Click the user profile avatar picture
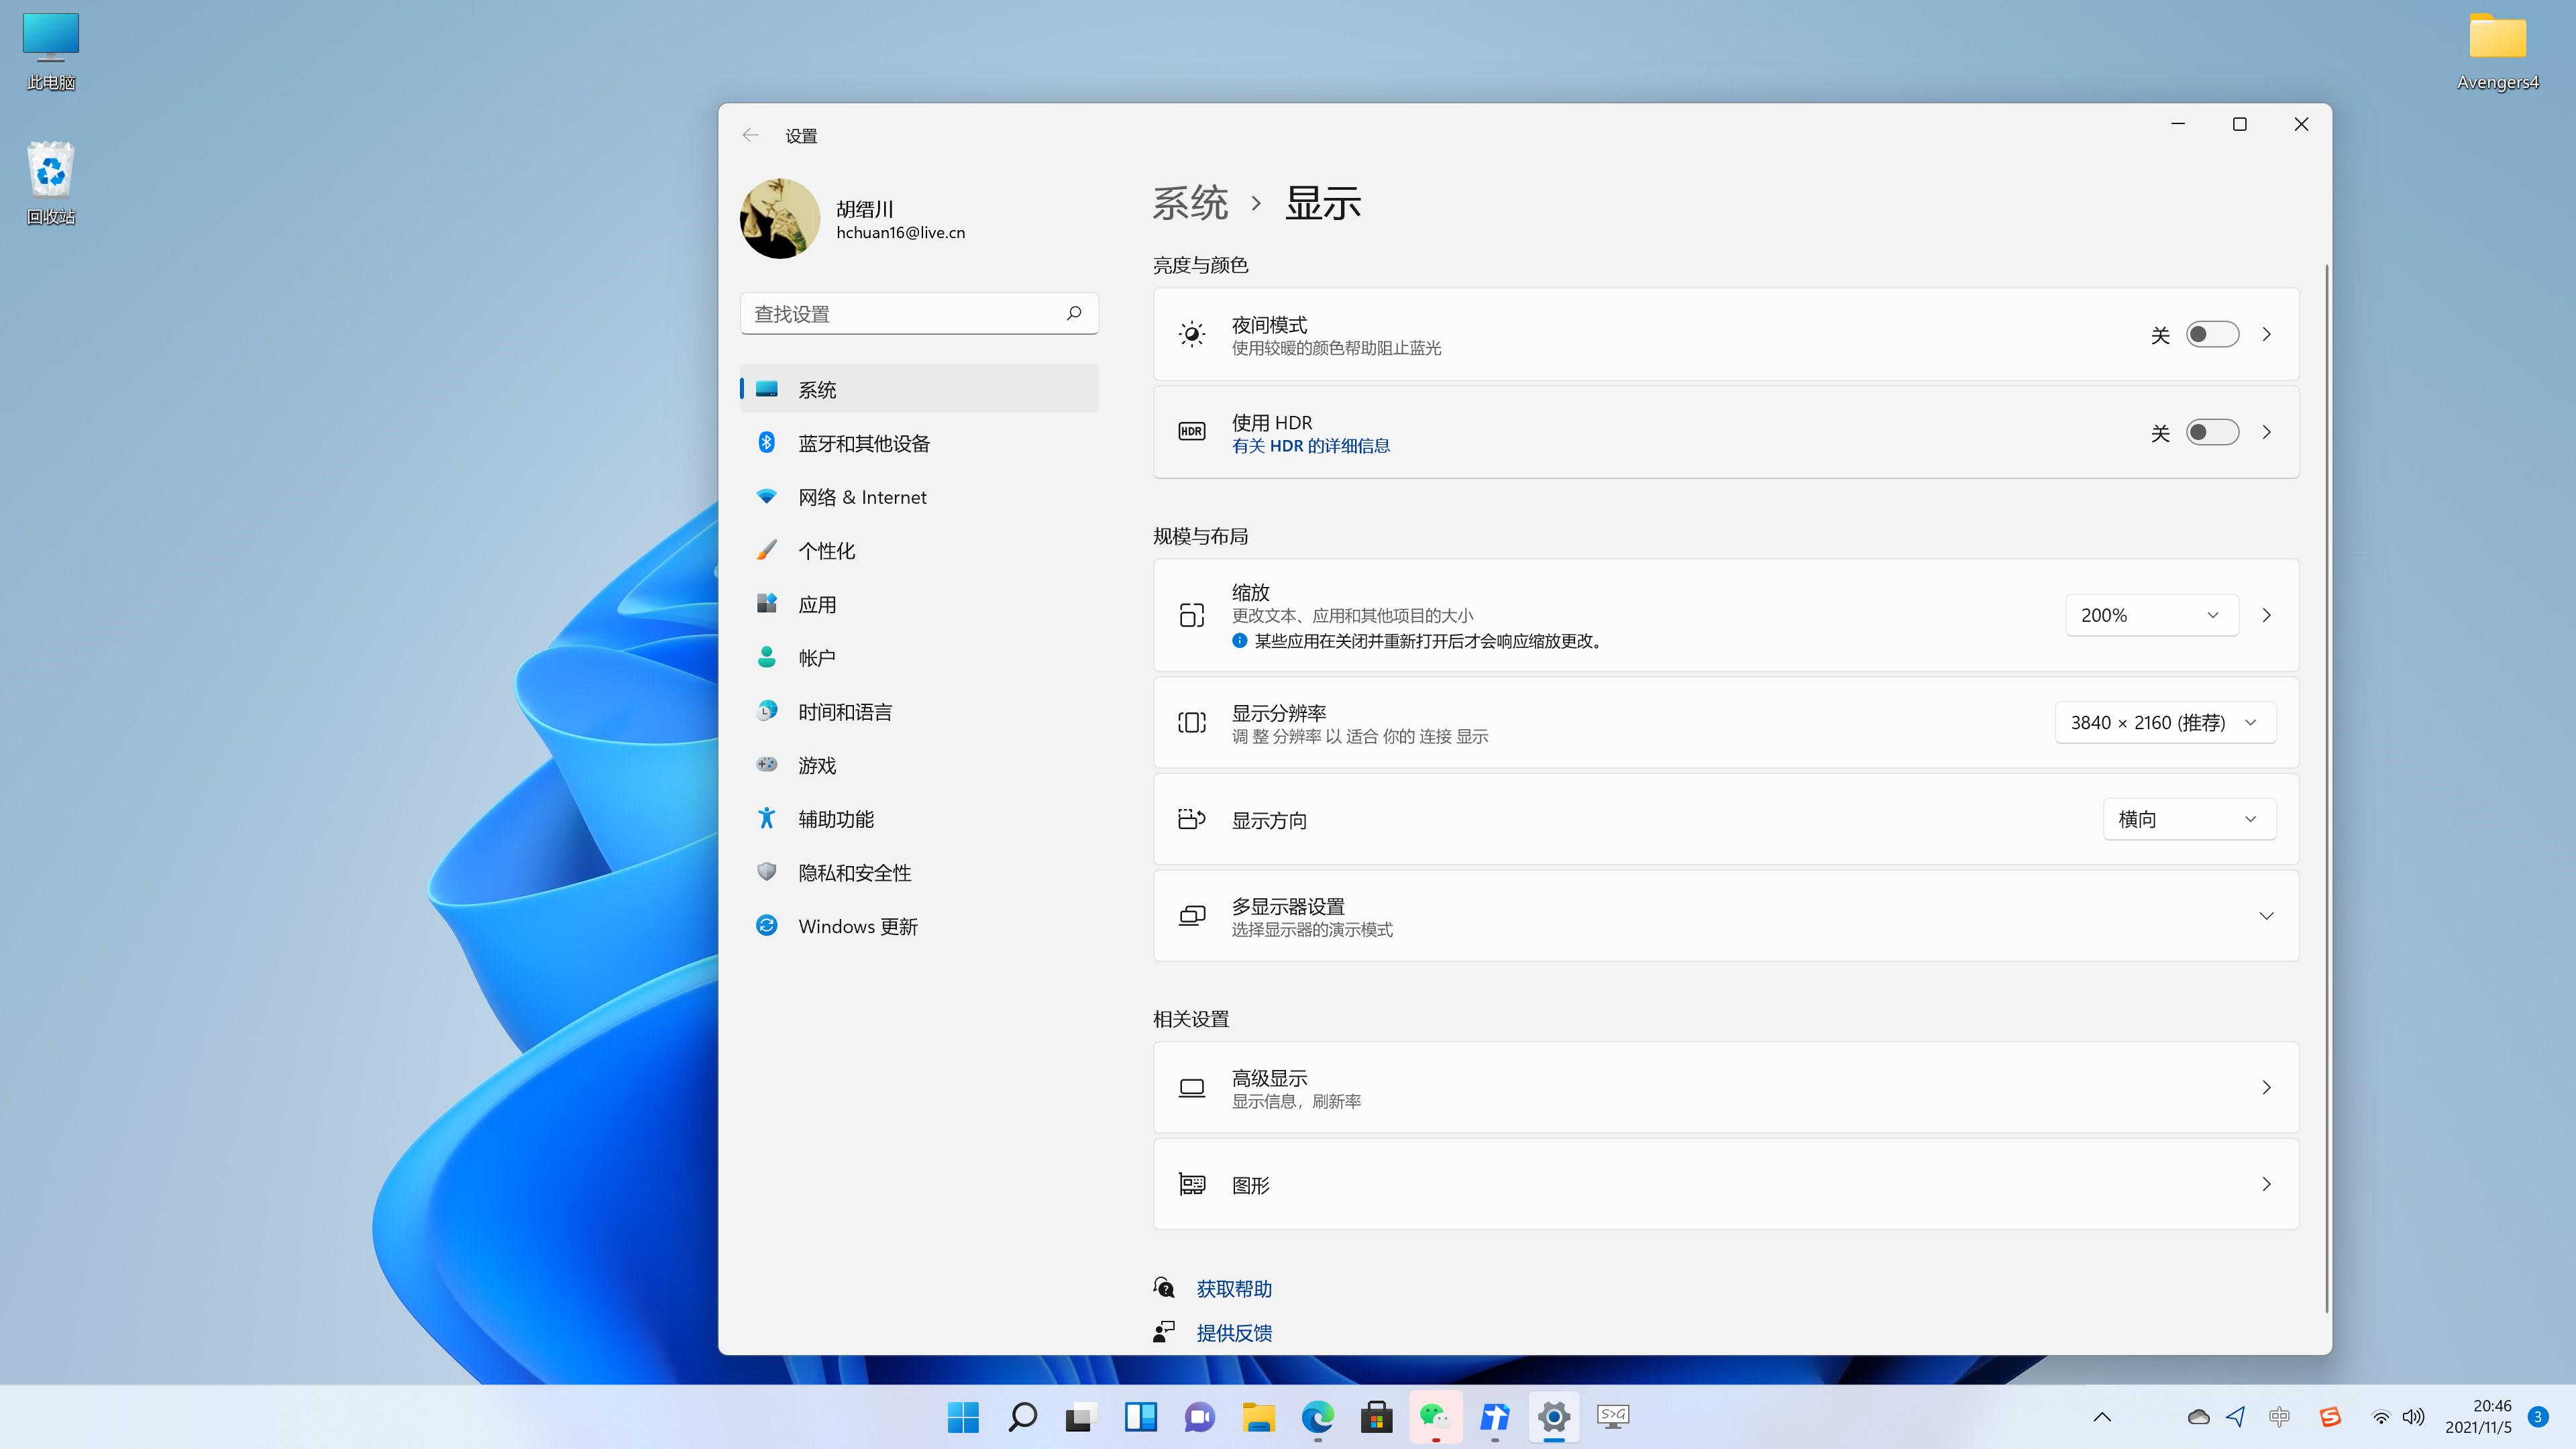 [x=780, y=219]
